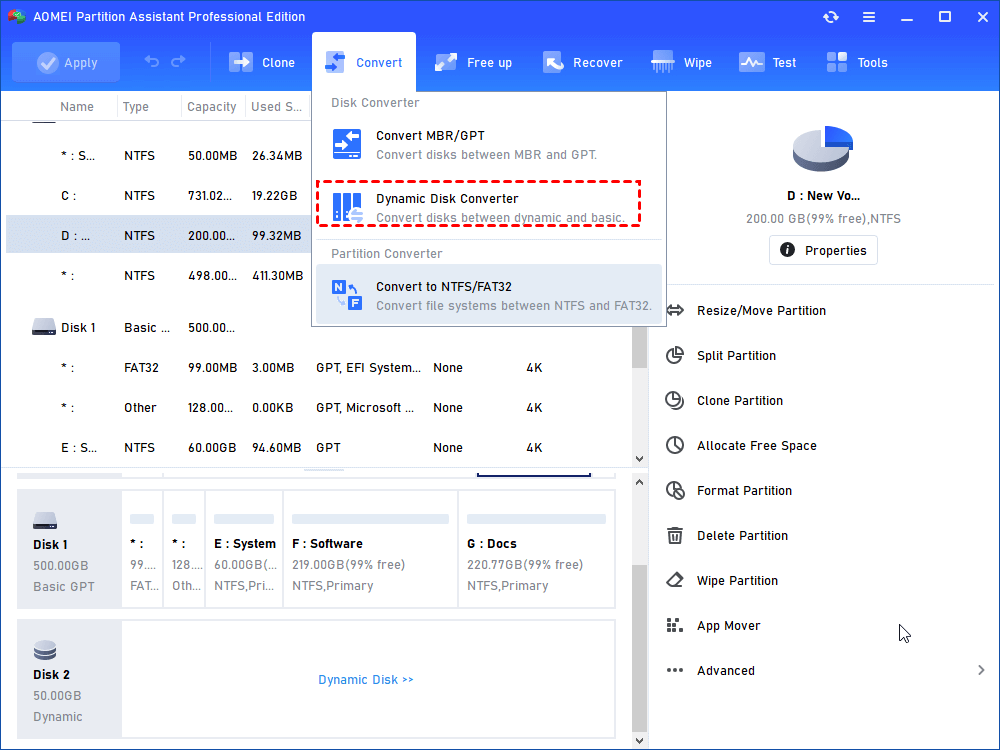This screenshot has width=1000, height=750.
Task: Open the Recover menu
Action: (582, 62)
